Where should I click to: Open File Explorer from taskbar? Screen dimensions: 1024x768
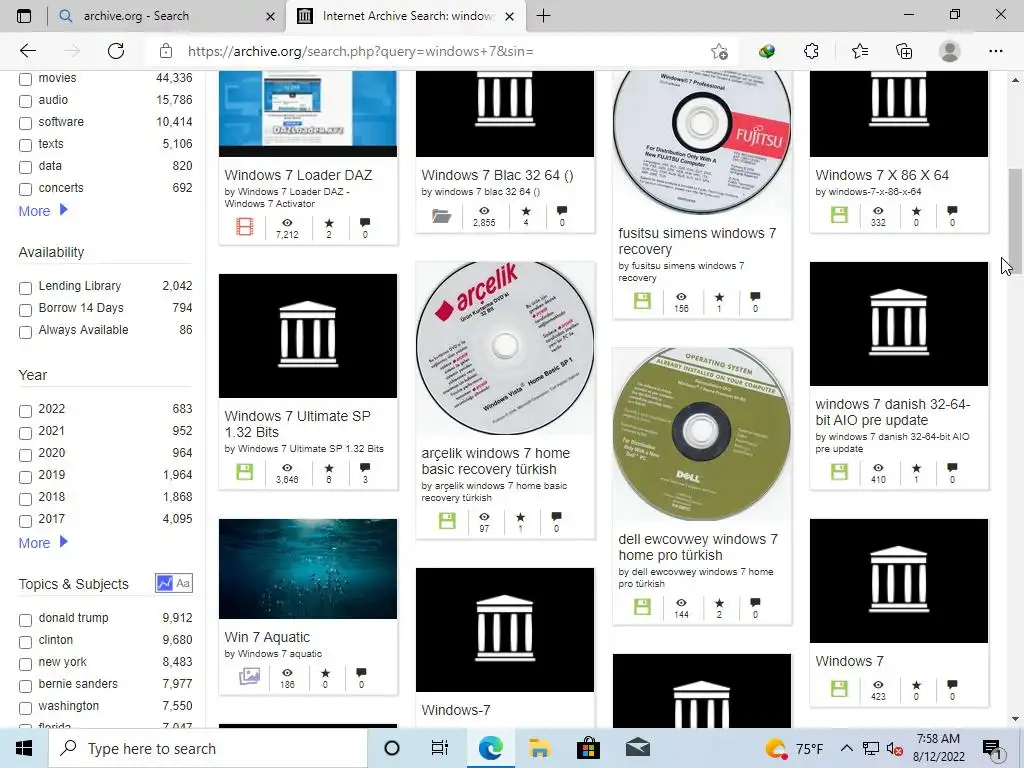539,748
